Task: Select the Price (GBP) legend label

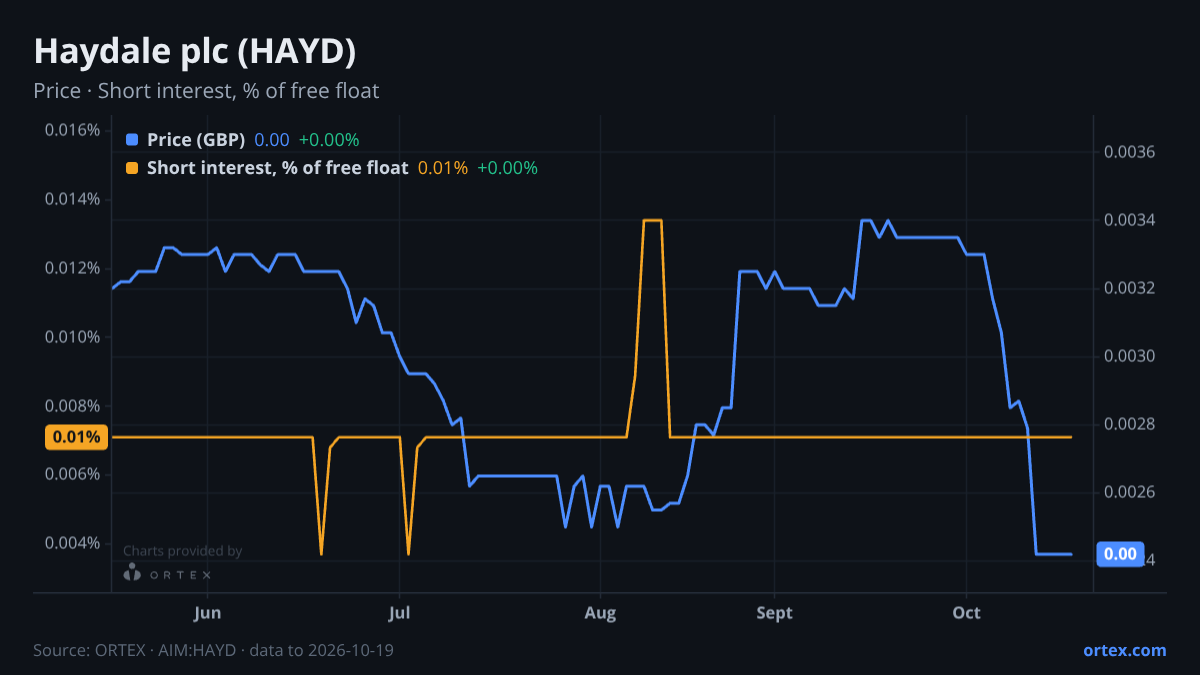Action: click(x=196, y=140)
